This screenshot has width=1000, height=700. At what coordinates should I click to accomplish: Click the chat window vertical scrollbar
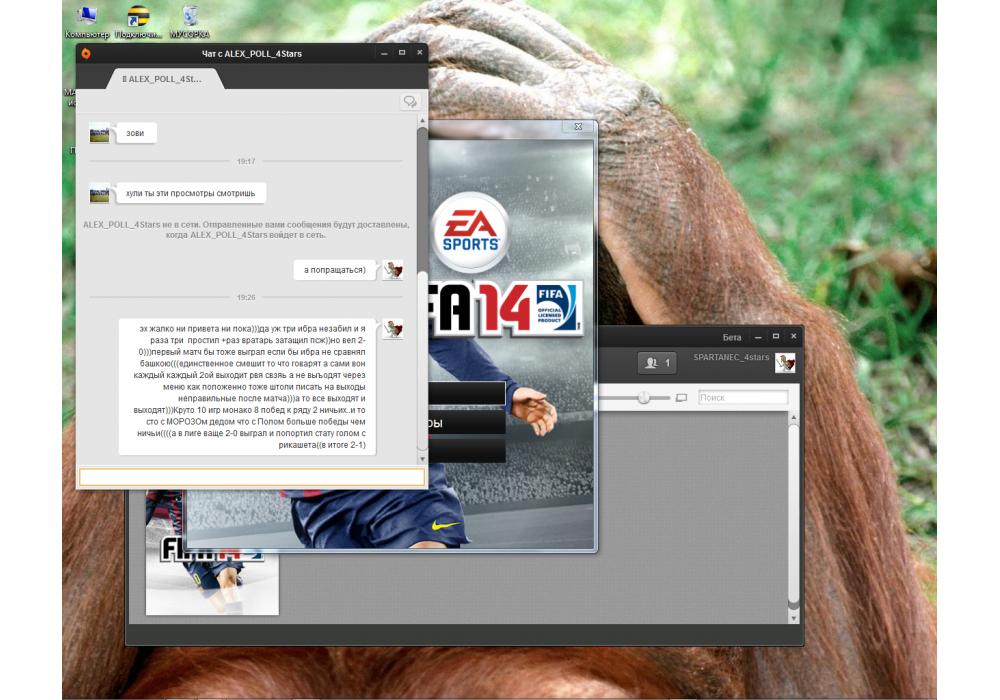pyautogui.click(x=422, y=300)
